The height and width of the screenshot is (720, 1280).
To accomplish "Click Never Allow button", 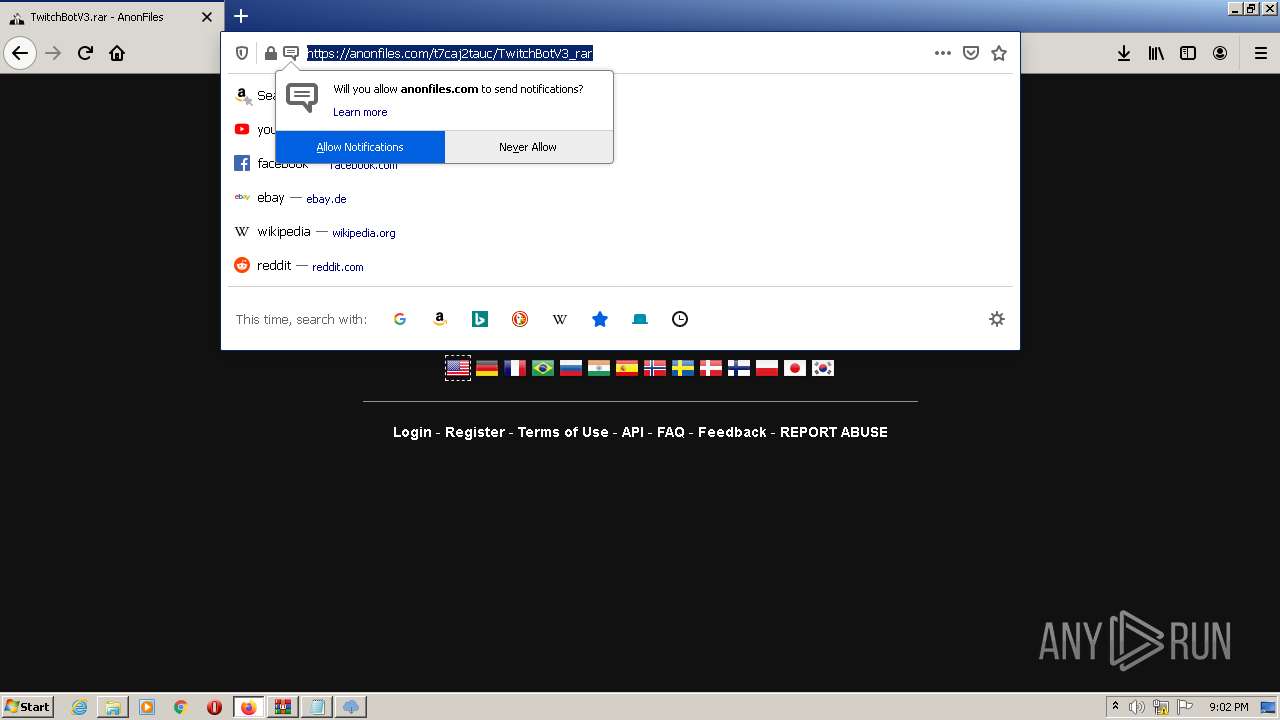I will (528, 147).
